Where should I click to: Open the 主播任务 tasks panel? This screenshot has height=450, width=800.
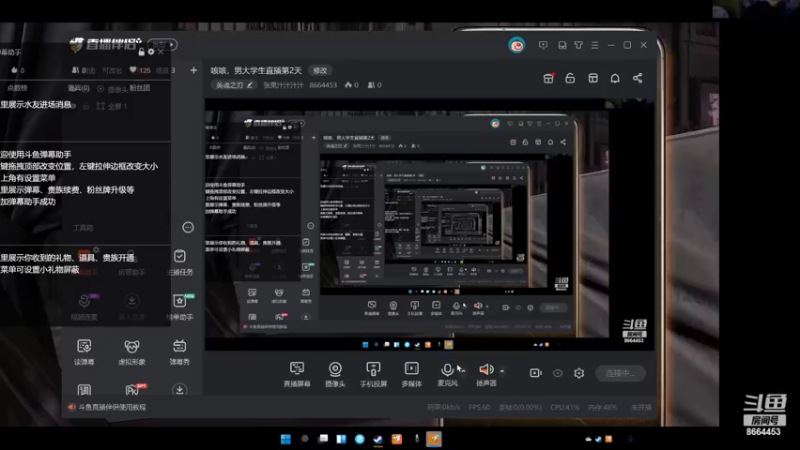tap(180, 262)
